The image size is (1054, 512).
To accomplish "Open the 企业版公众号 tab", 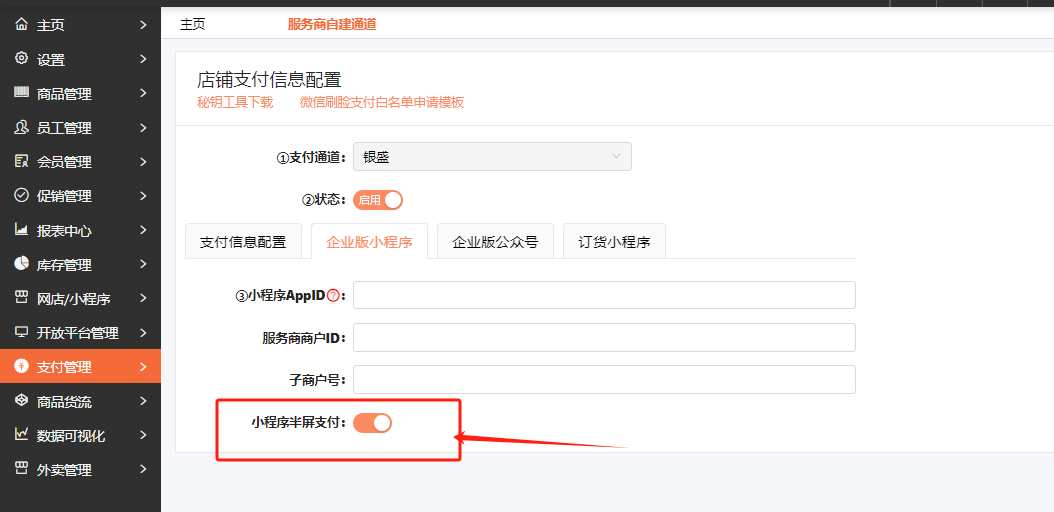I will point(495,241).
